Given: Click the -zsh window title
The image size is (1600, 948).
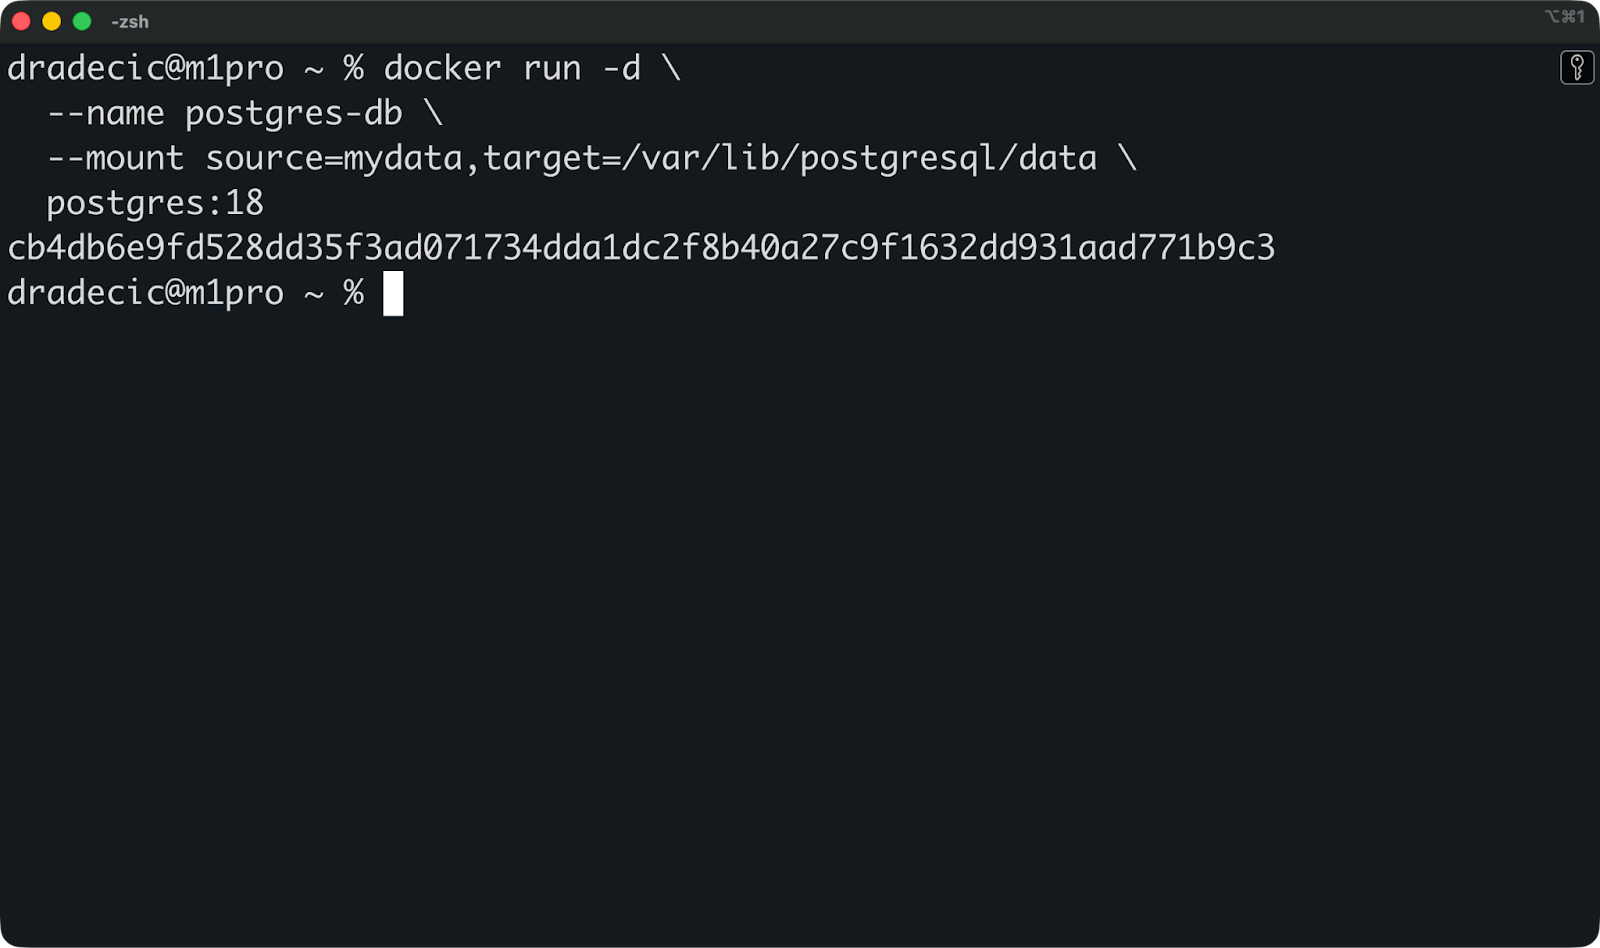Looking at the screenshot, I should point(128,21).
